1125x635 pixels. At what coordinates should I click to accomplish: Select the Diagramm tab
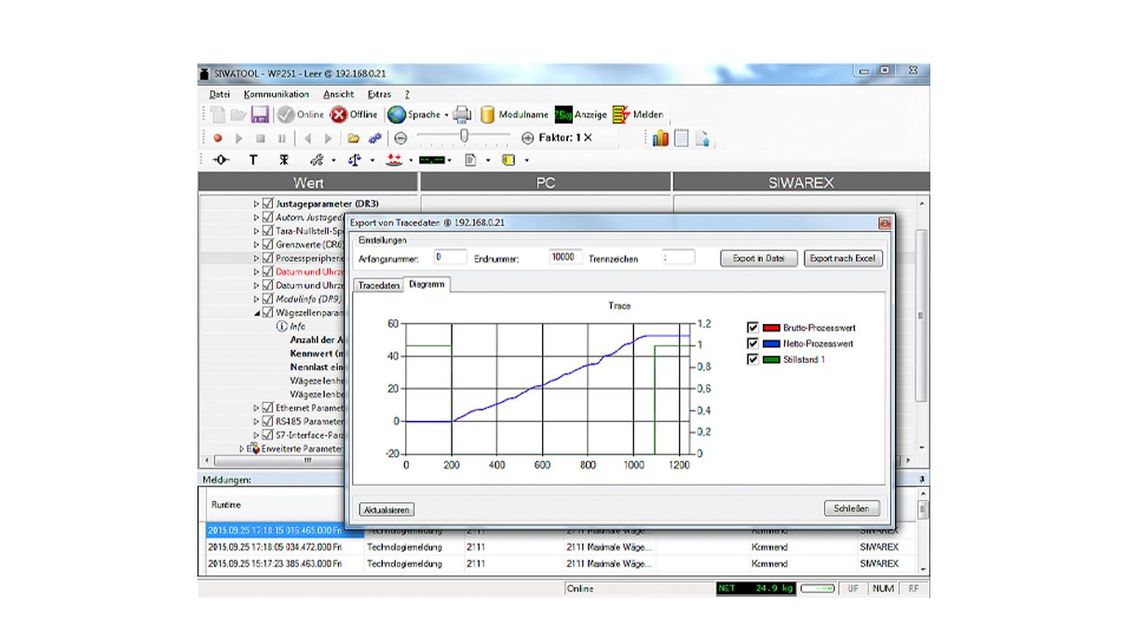click(x=427, y=284)
